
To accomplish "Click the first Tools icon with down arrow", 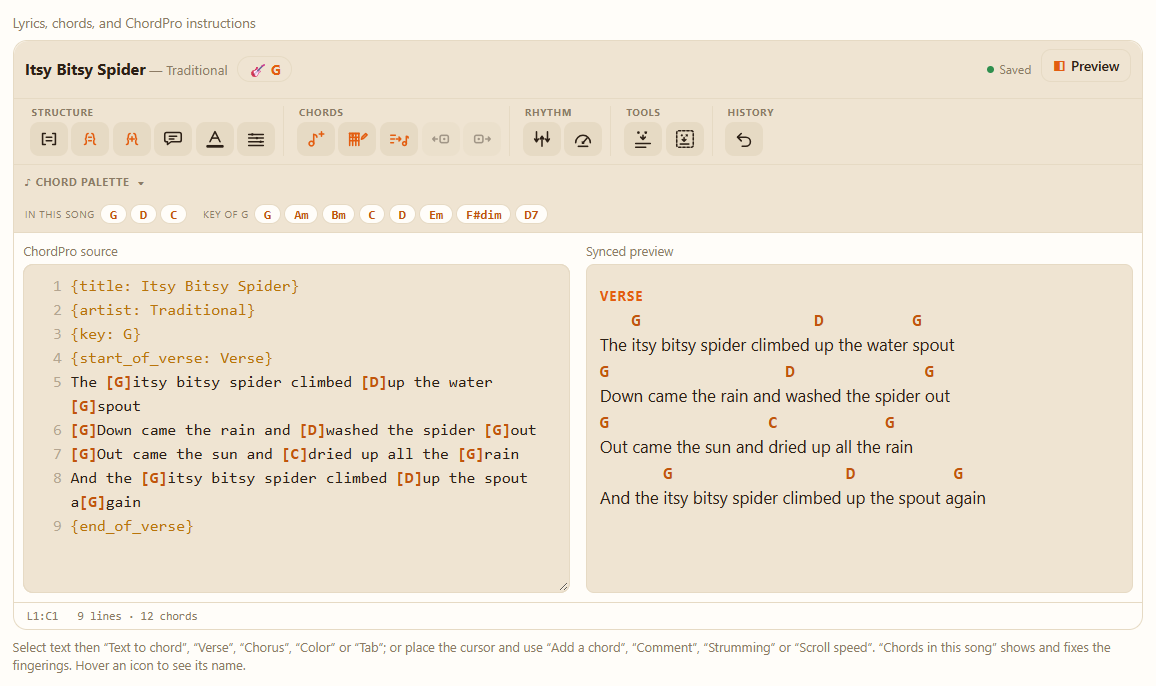I will [x=643, y=139].
